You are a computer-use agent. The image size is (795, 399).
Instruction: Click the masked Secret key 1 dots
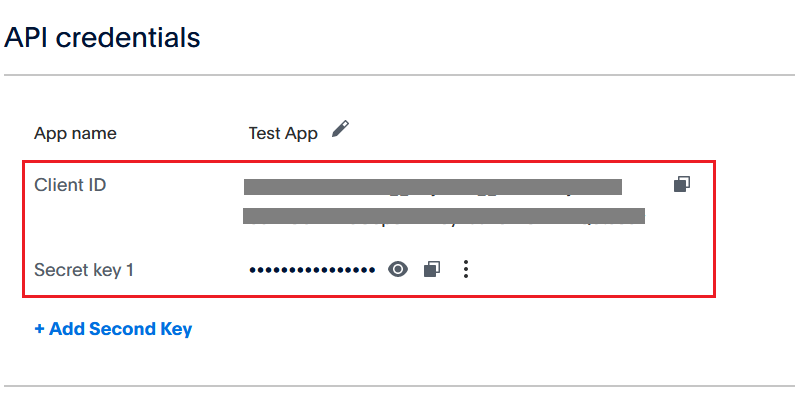tap(312, 270)
